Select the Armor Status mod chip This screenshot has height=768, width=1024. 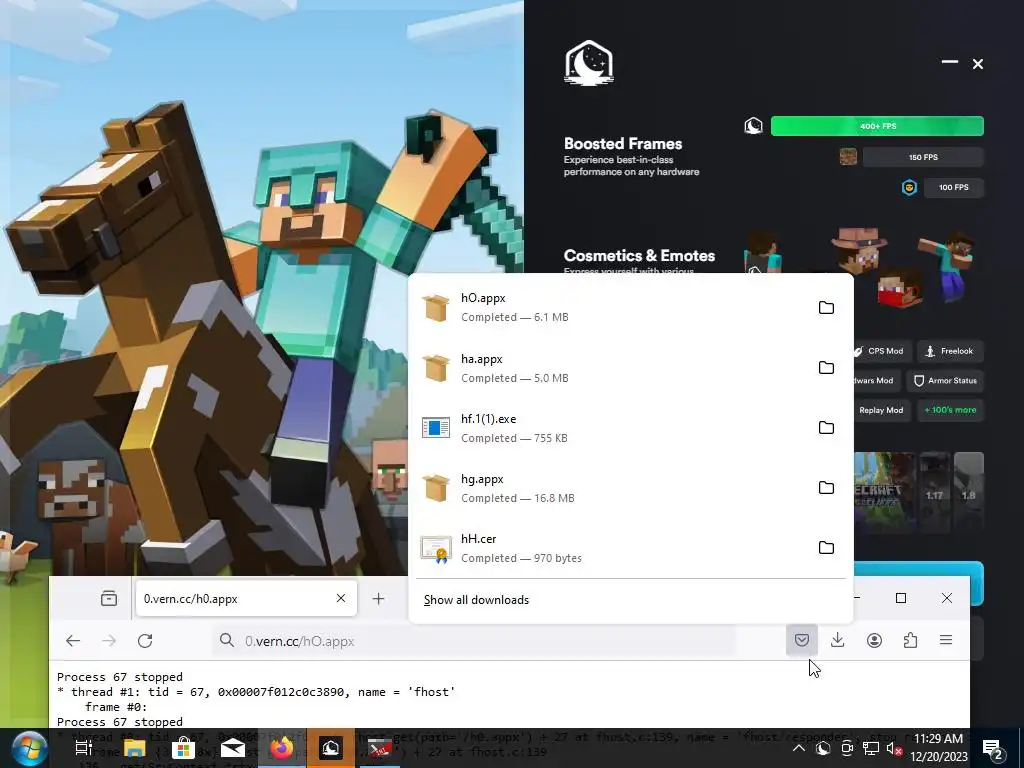[945, 381]
